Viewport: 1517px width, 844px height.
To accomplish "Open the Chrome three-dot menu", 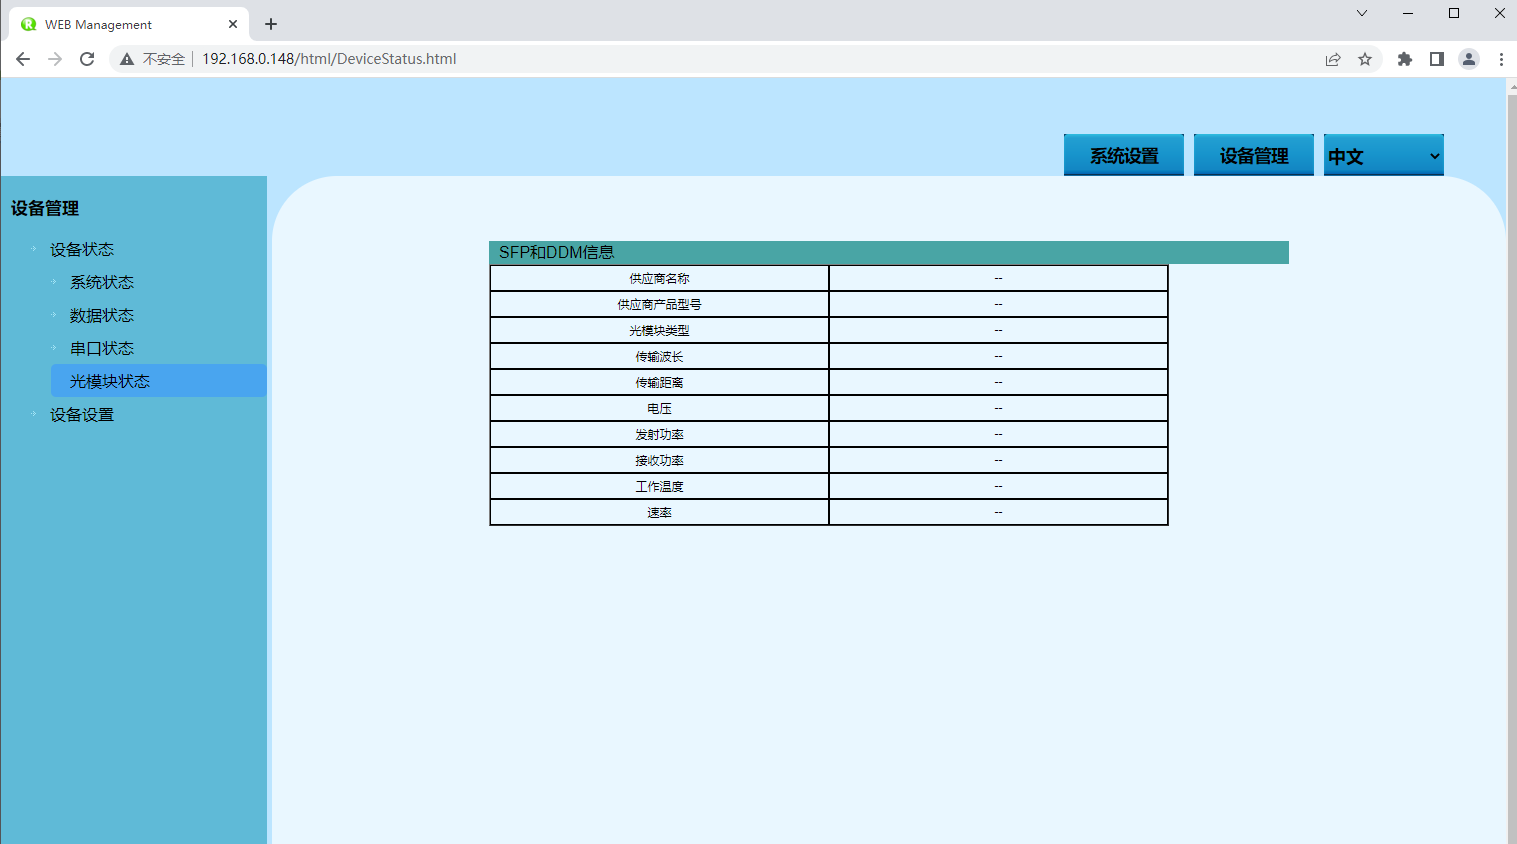I will point(1501,59).
